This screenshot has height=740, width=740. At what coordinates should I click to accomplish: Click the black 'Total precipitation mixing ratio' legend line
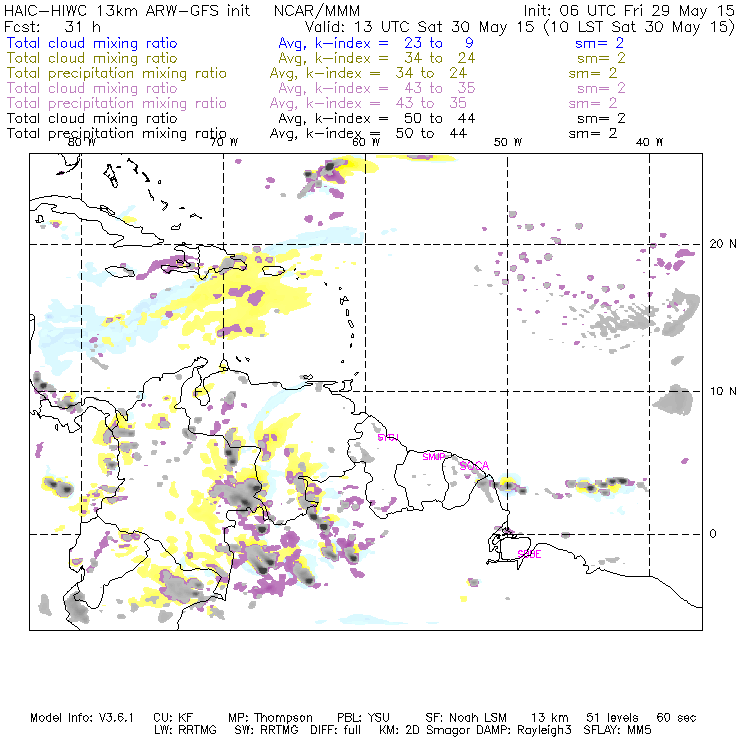click(117, 134)
